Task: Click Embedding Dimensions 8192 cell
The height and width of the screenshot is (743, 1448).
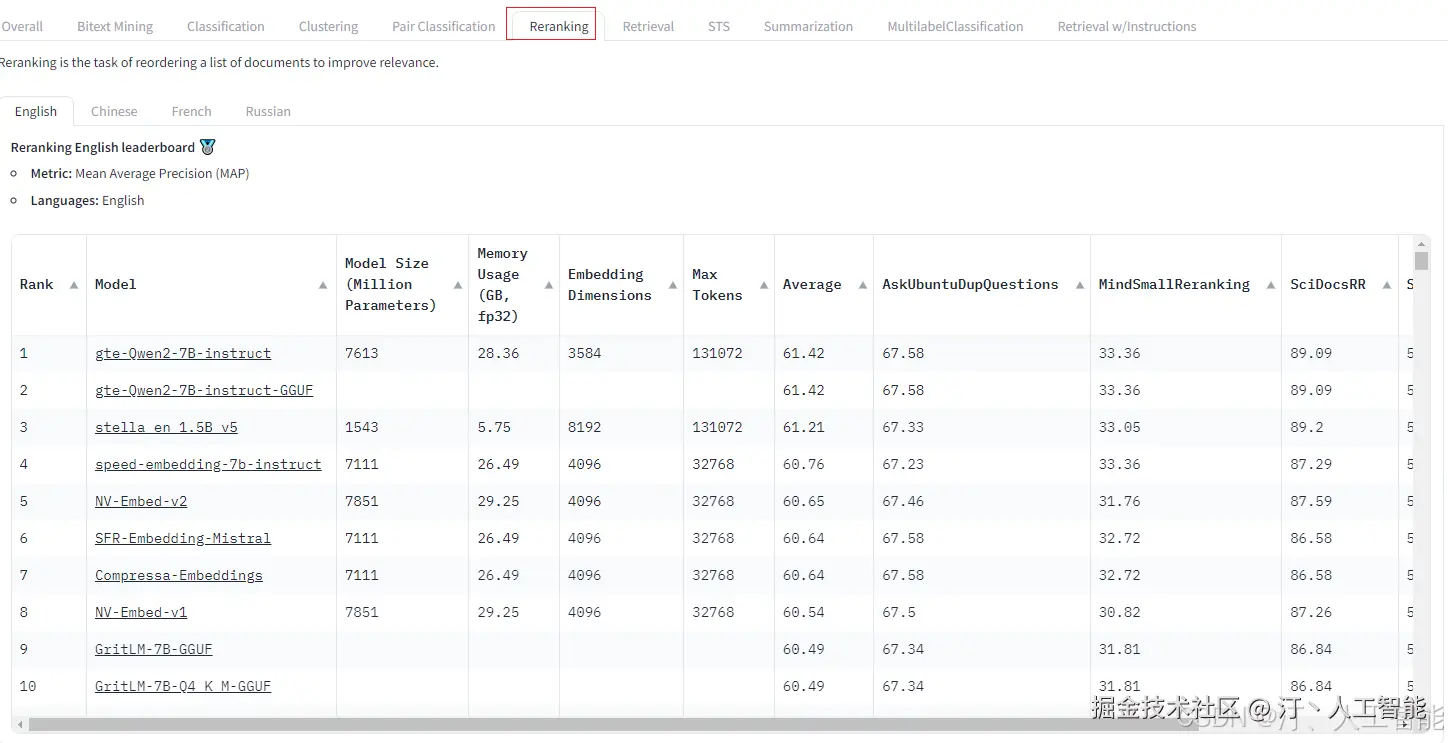Action: click(585, 427)
